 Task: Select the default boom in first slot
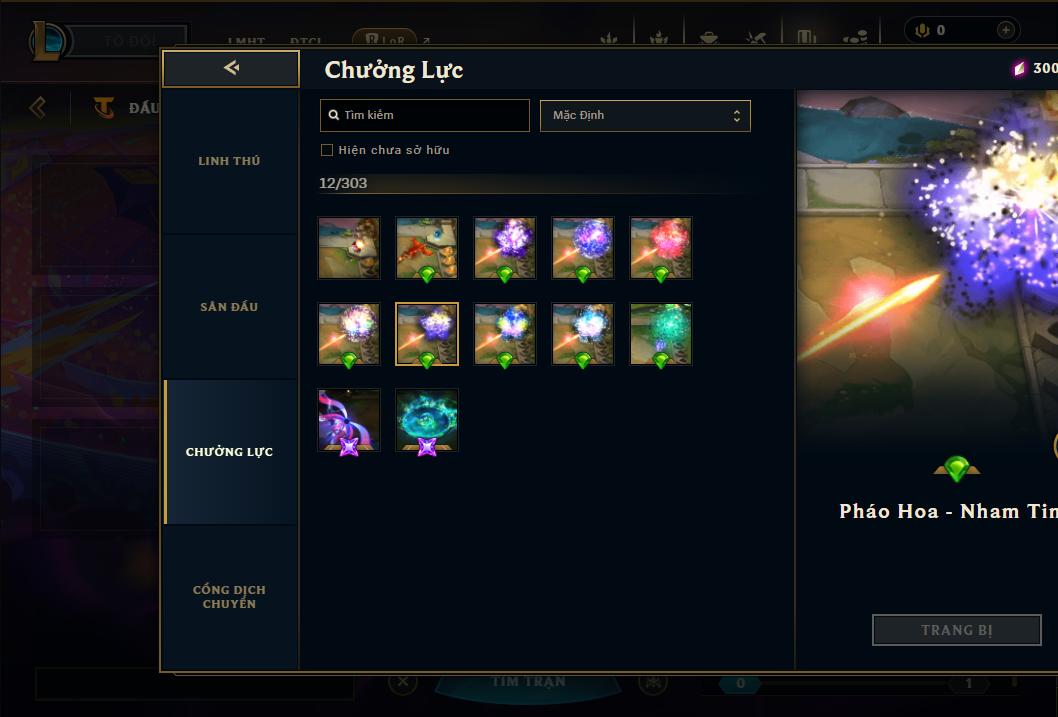tap(349, 248)
